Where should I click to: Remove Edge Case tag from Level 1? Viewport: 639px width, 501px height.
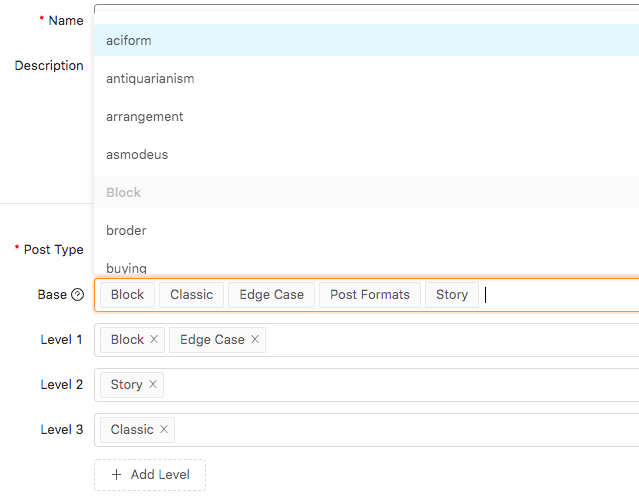255,340
